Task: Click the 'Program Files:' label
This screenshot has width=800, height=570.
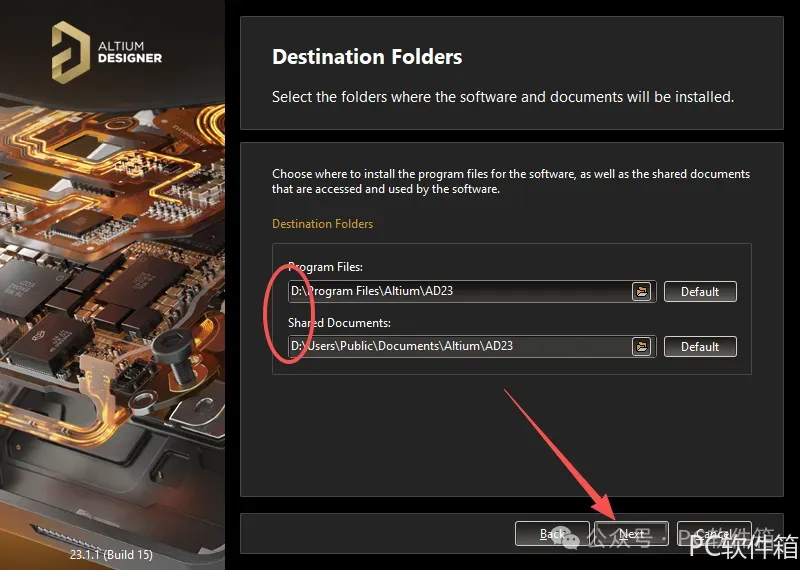Action: pos(326,267)
